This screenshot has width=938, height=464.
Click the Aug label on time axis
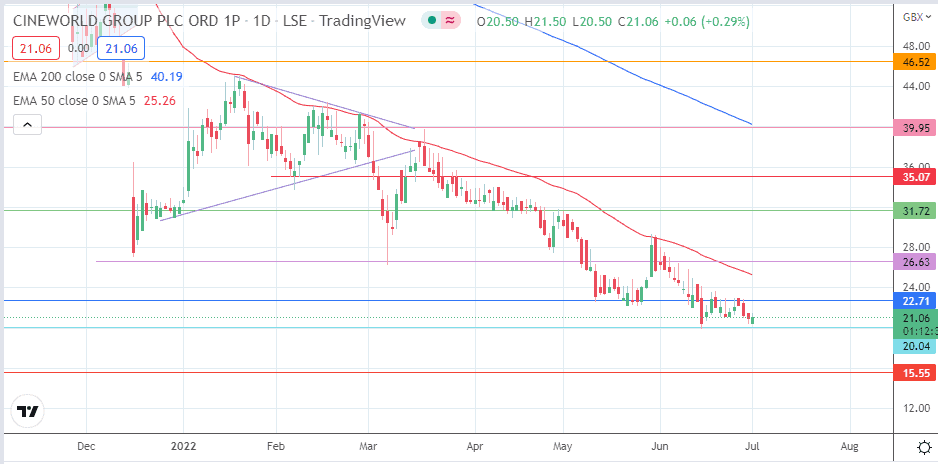click(x=849, y=446)
